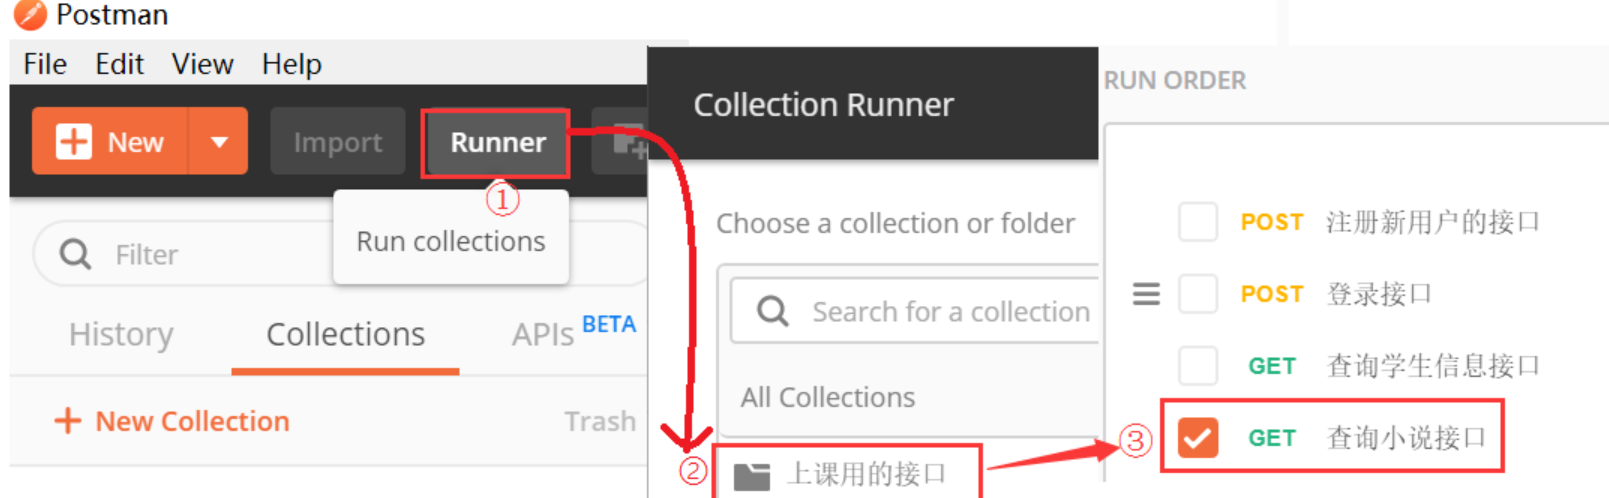Click the Search for a collection field
The width and height of the screenshot is (1609, 498).
coord(950,312)
